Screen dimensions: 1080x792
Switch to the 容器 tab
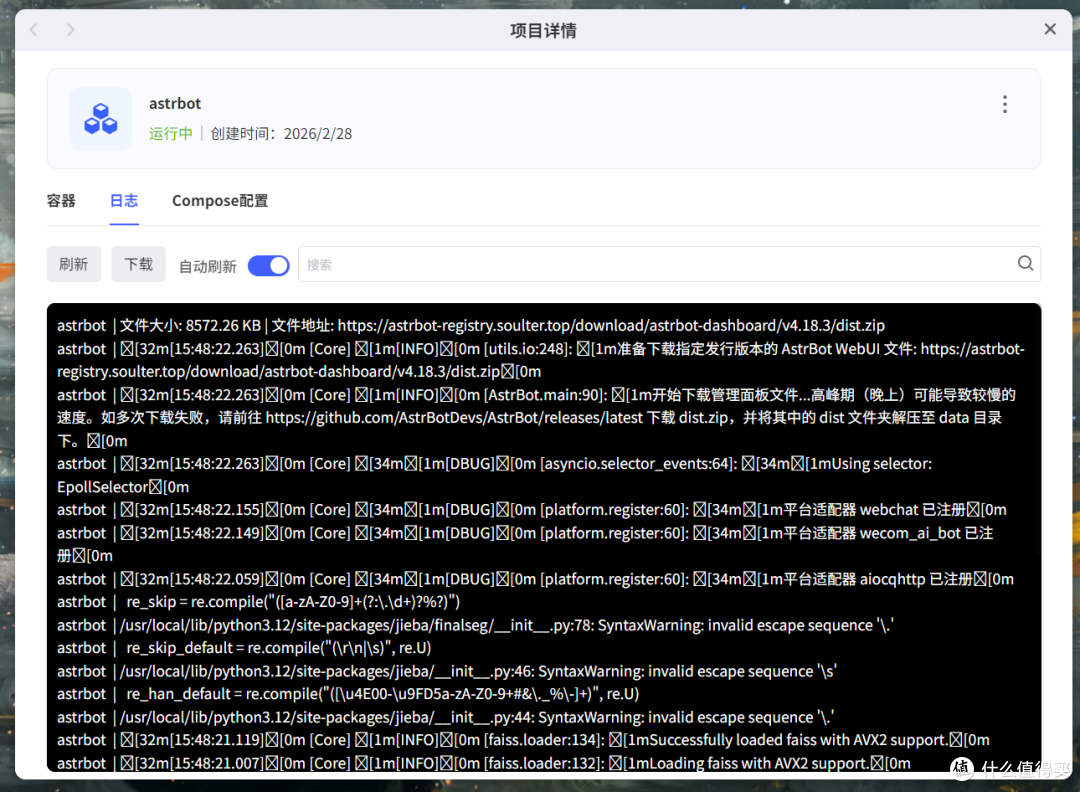pos(61,200)
